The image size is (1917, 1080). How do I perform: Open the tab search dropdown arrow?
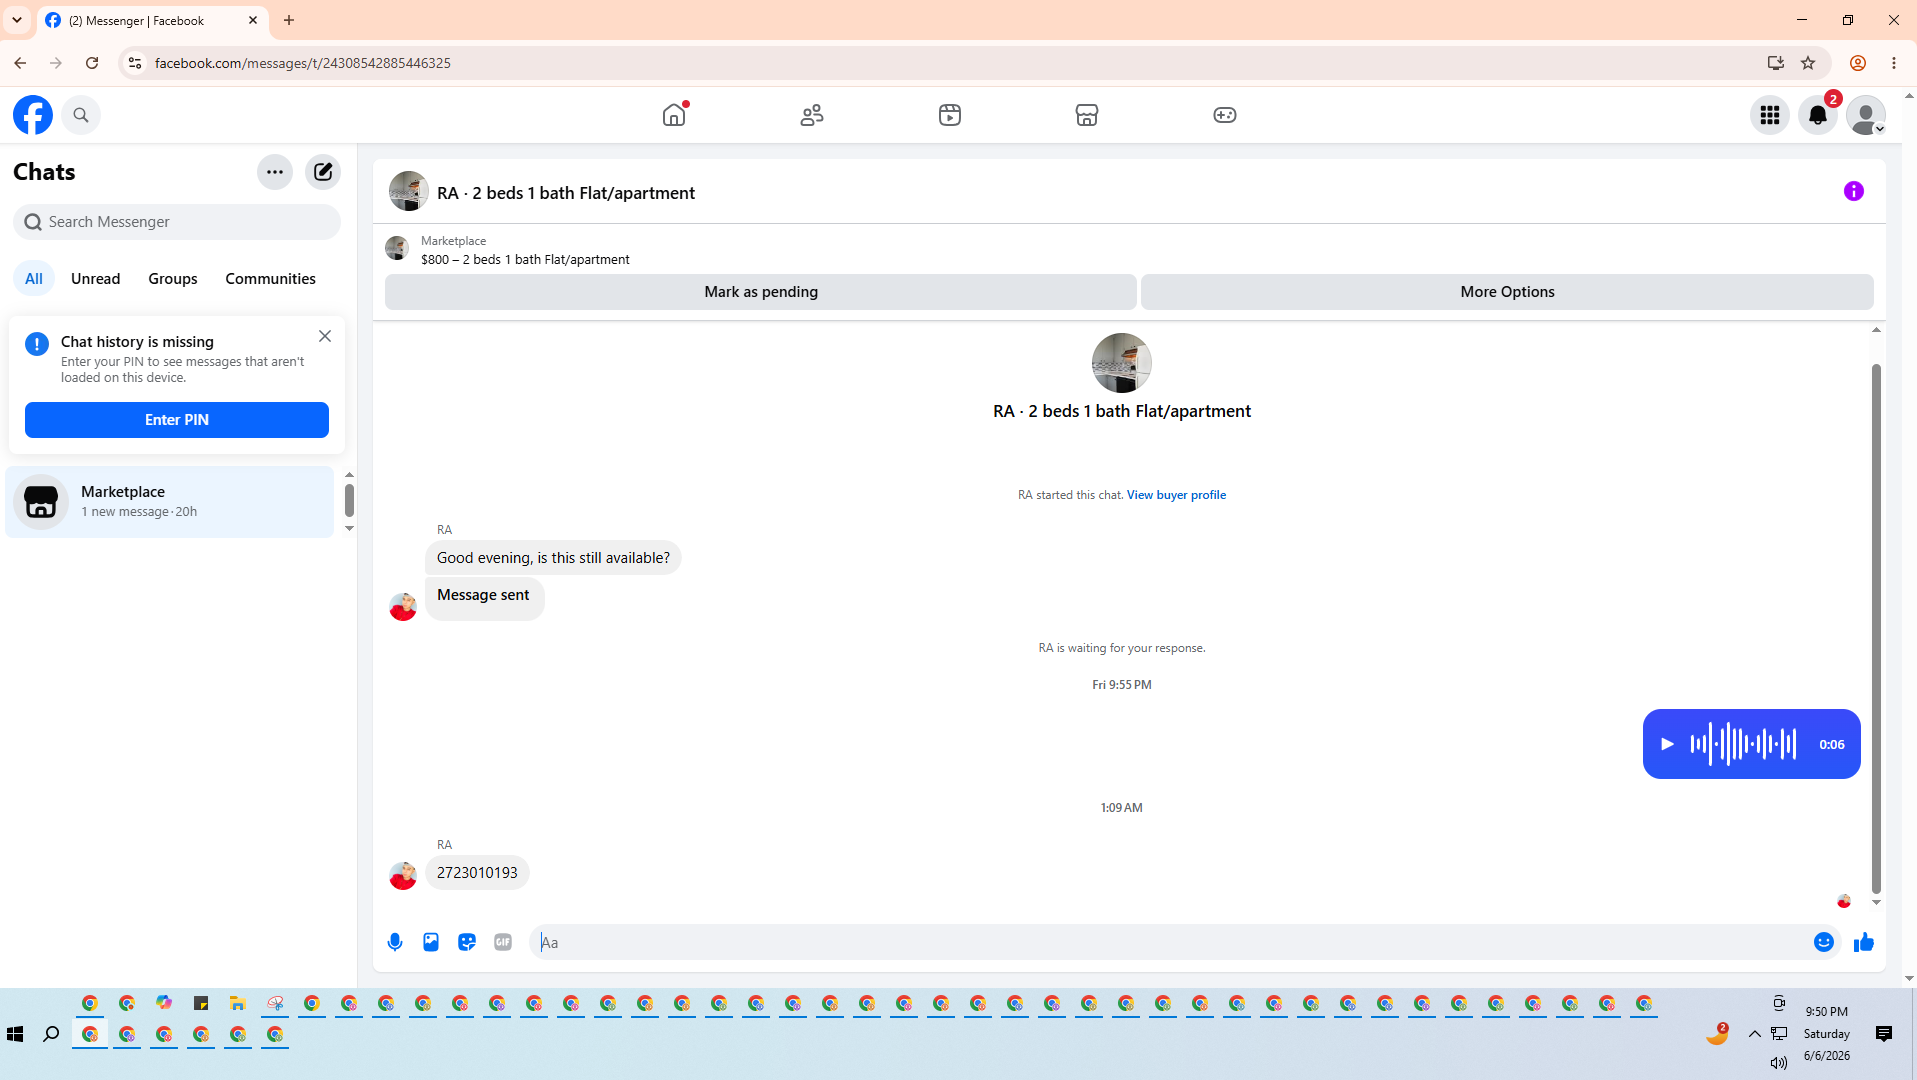coord(17,20)
